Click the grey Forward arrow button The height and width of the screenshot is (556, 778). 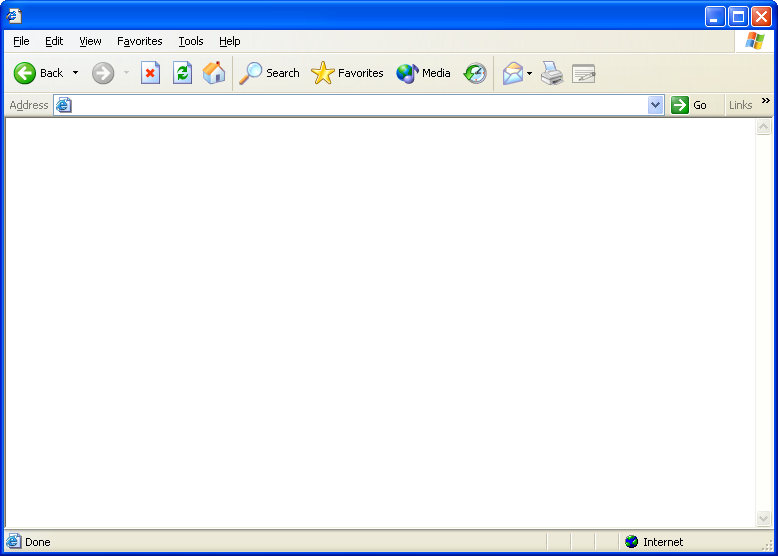[x=103, y=73]
